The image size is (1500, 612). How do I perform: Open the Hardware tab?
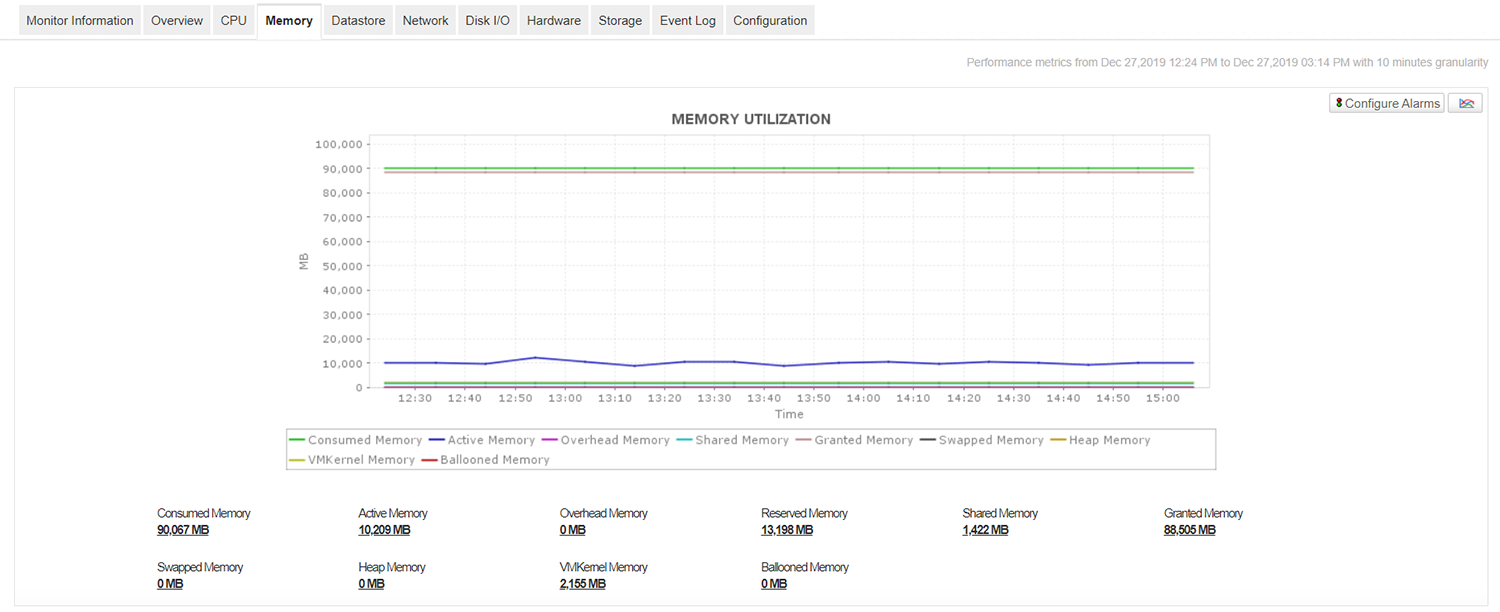pos(553,19)
